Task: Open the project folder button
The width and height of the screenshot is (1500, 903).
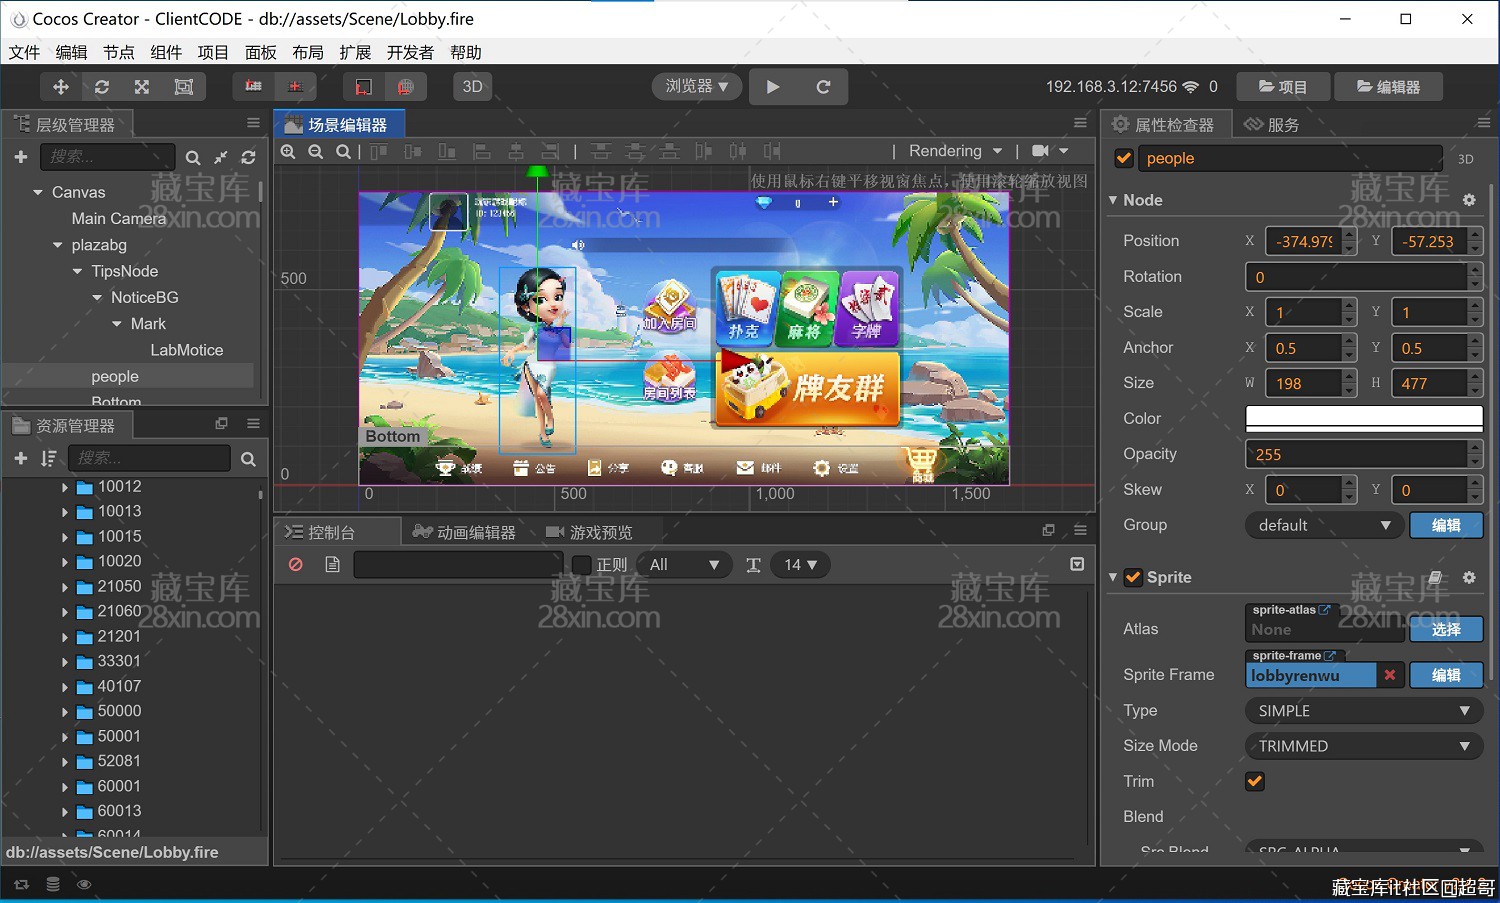Action: (x=1283, y=87)
